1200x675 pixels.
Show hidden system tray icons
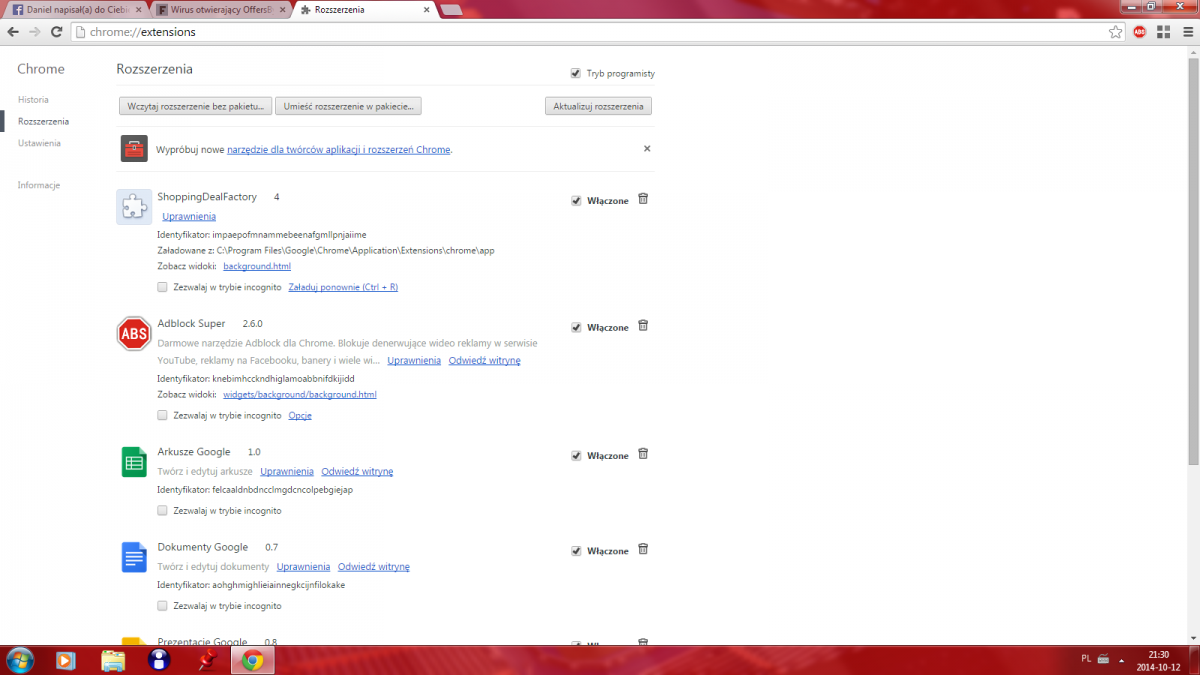[x=1123, y=660]
